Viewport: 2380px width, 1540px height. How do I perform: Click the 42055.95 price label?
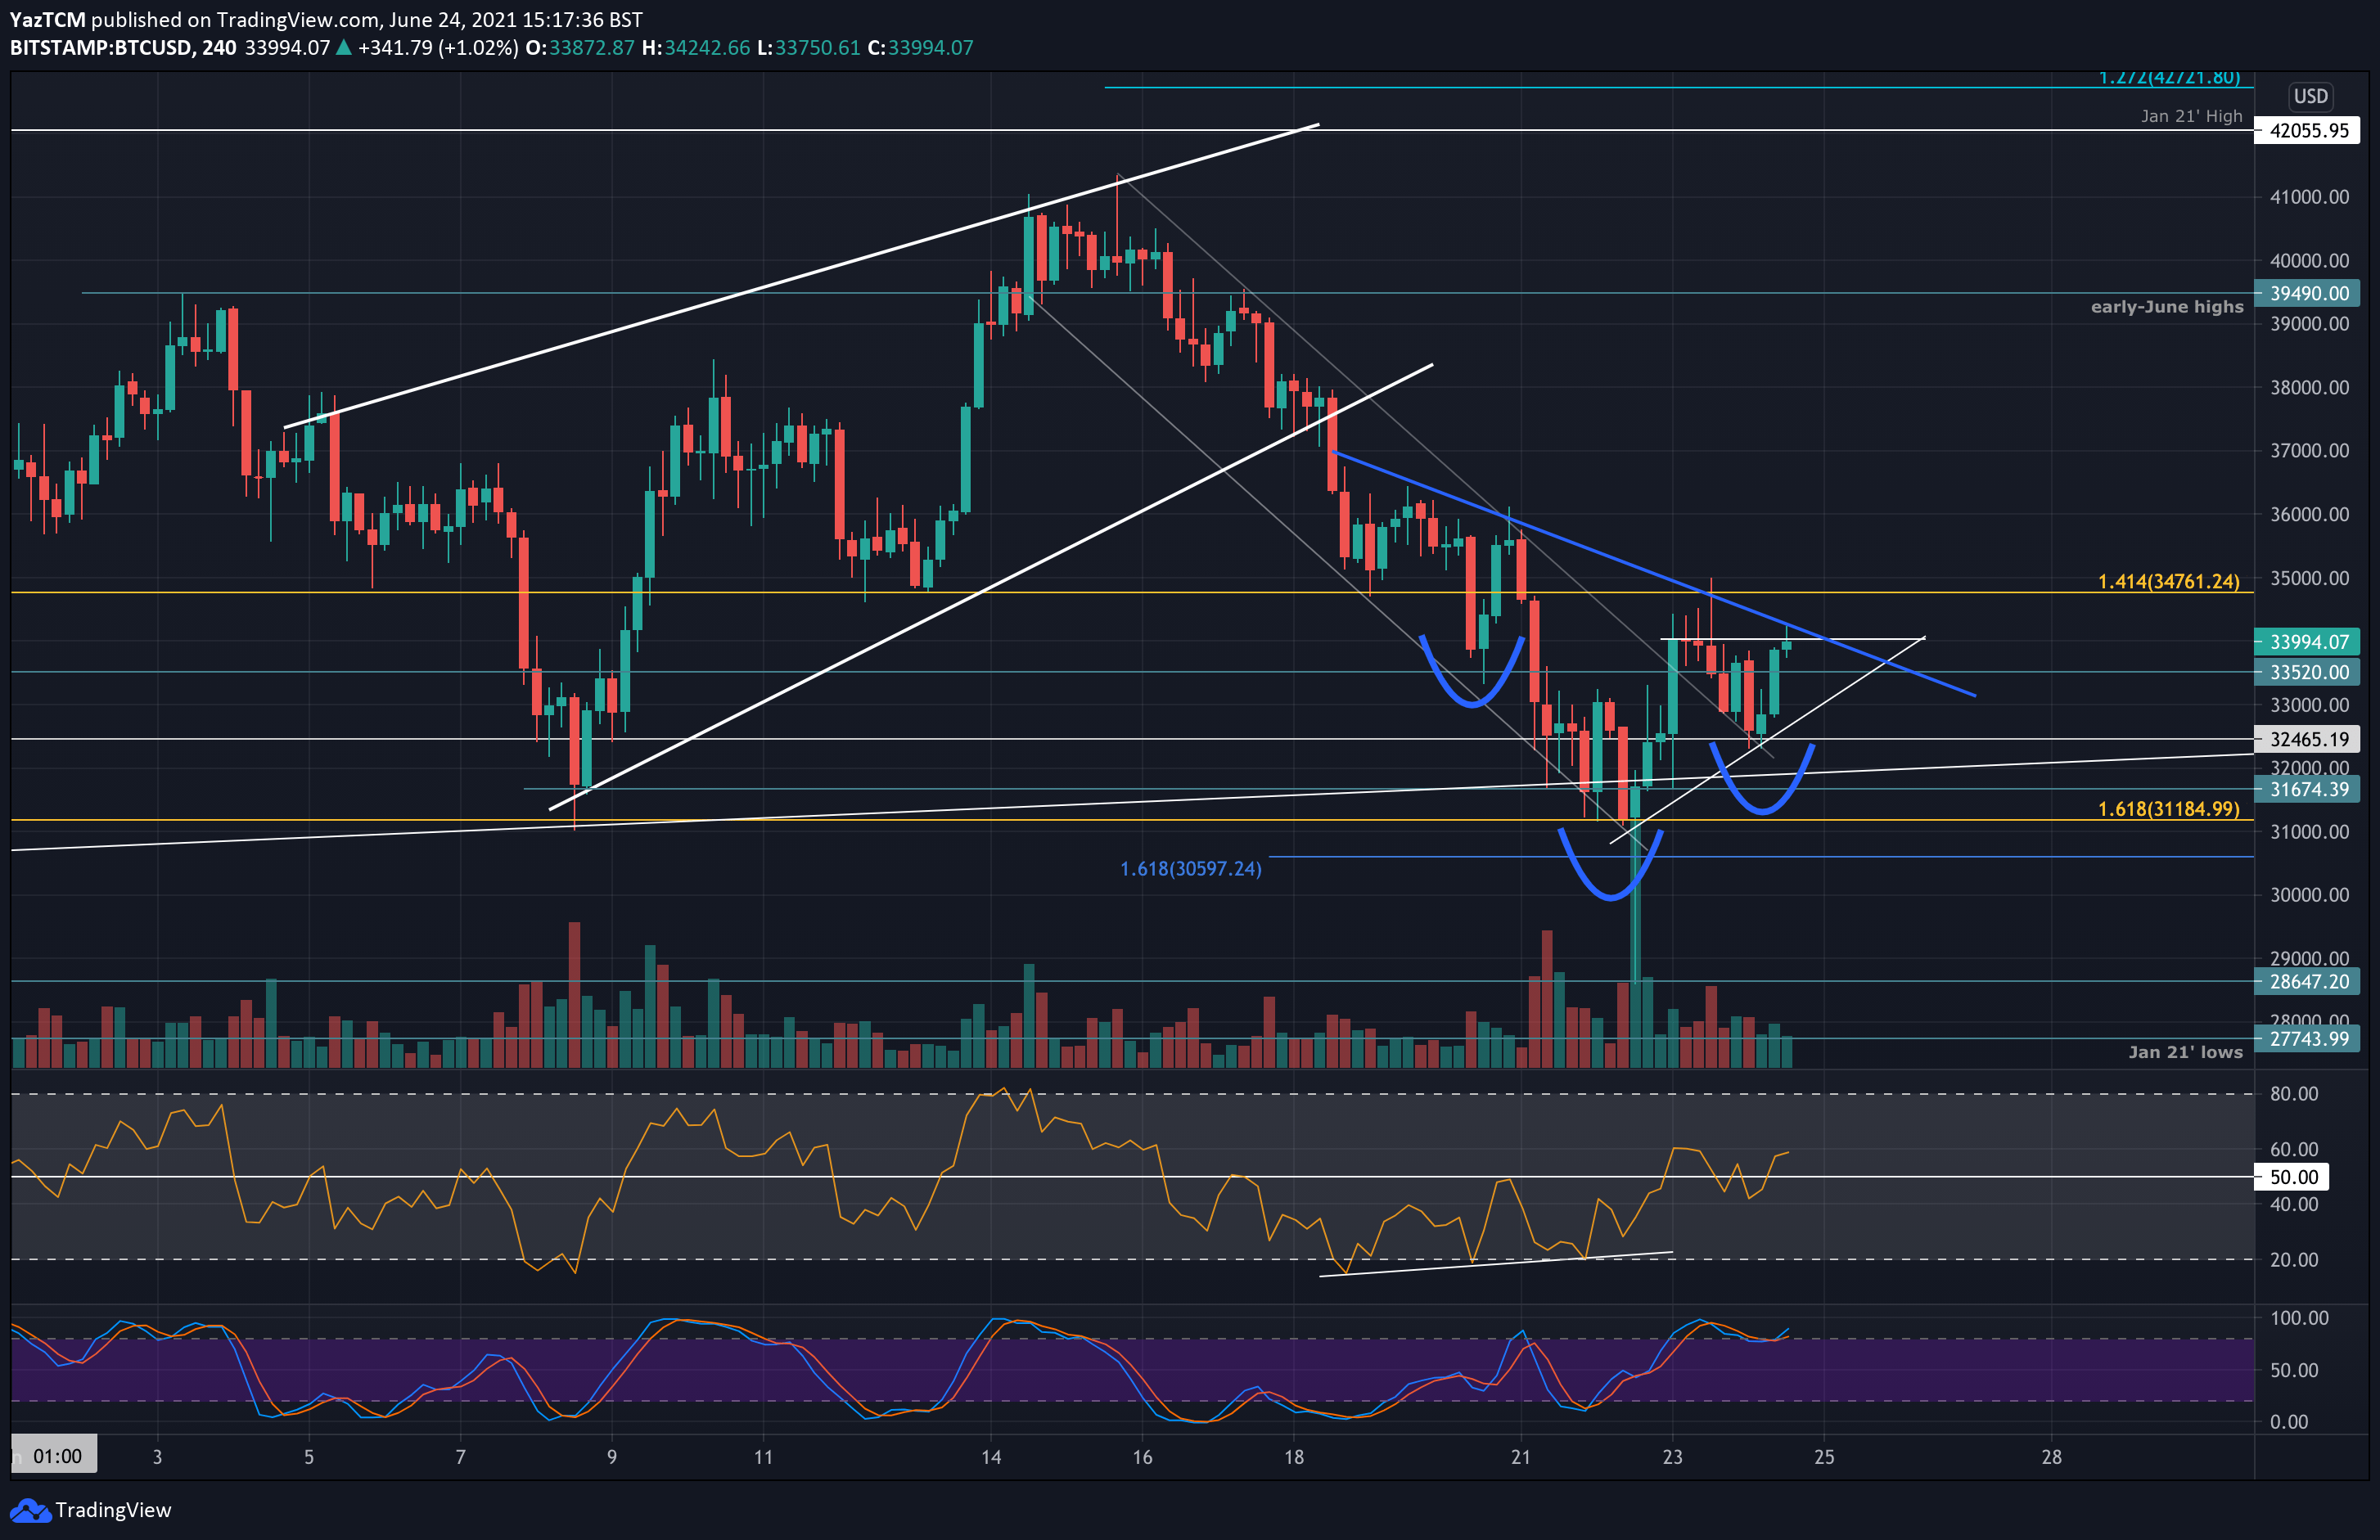2308,130
